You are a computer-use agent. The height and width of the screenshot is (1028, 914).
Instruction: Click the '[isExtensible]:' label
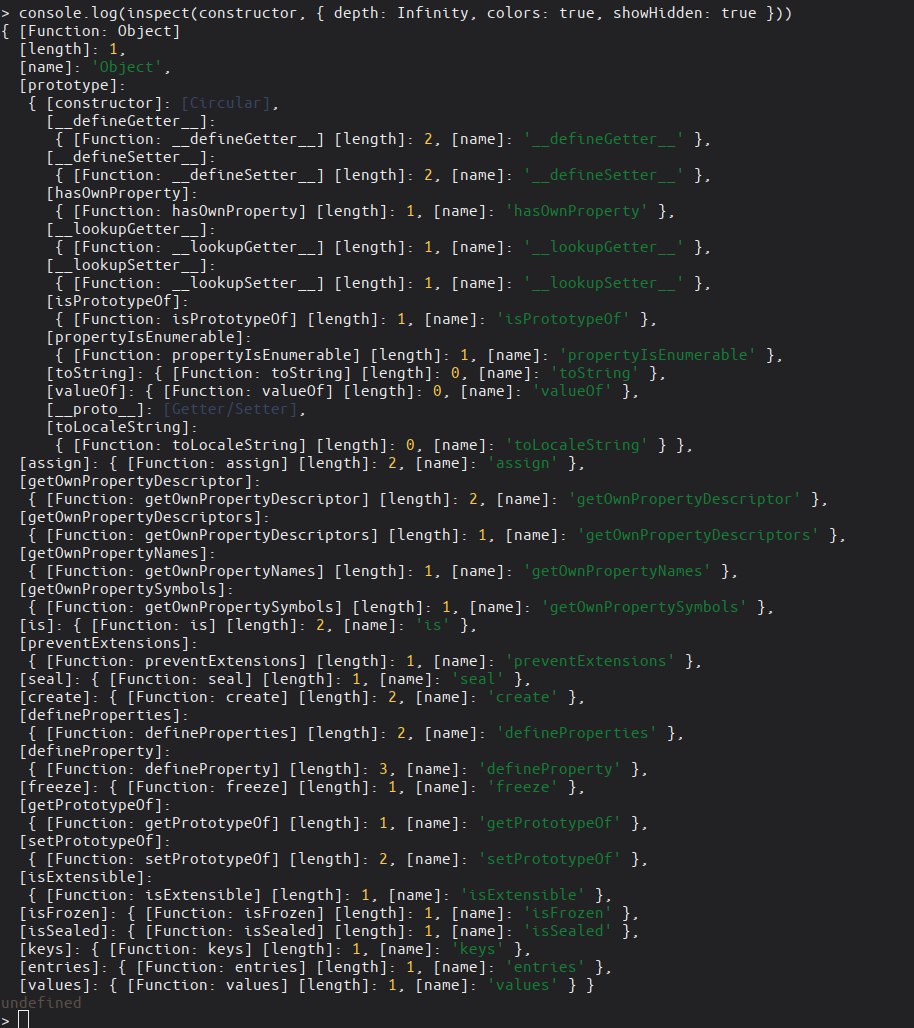pos(86,877)
